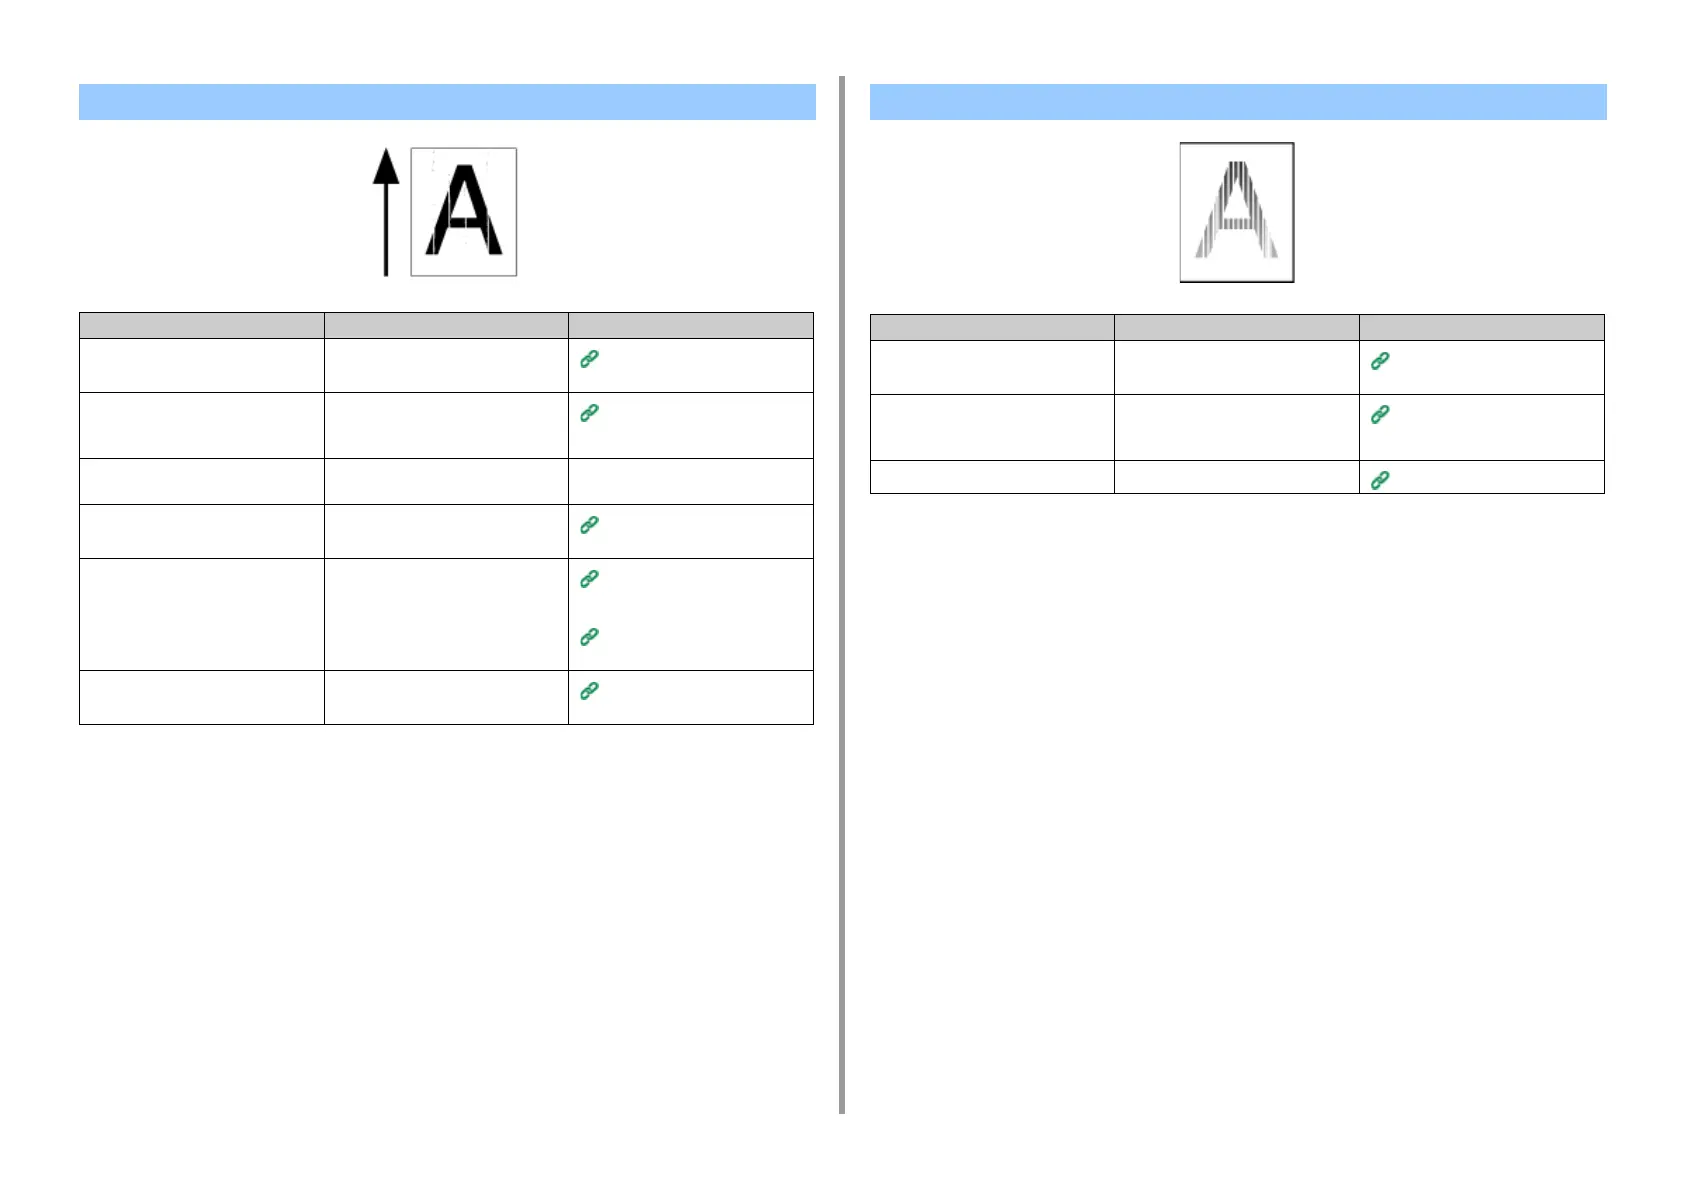Select the black letter A sample image with white streaks
Viewport: 1684px width, 1190px height.
pos(464,212)
